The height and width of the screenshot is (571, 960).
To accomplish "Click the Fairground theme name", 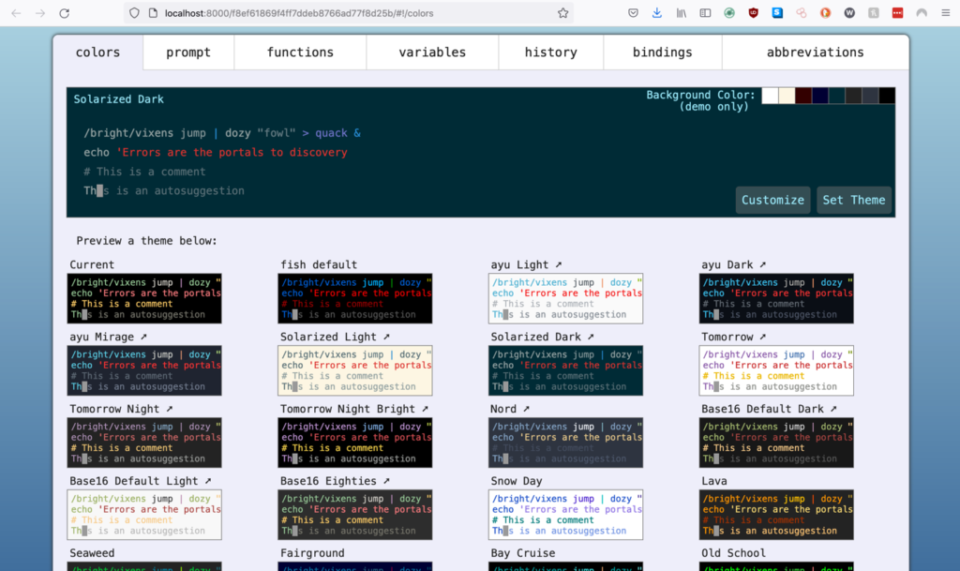I will point(312,553).
